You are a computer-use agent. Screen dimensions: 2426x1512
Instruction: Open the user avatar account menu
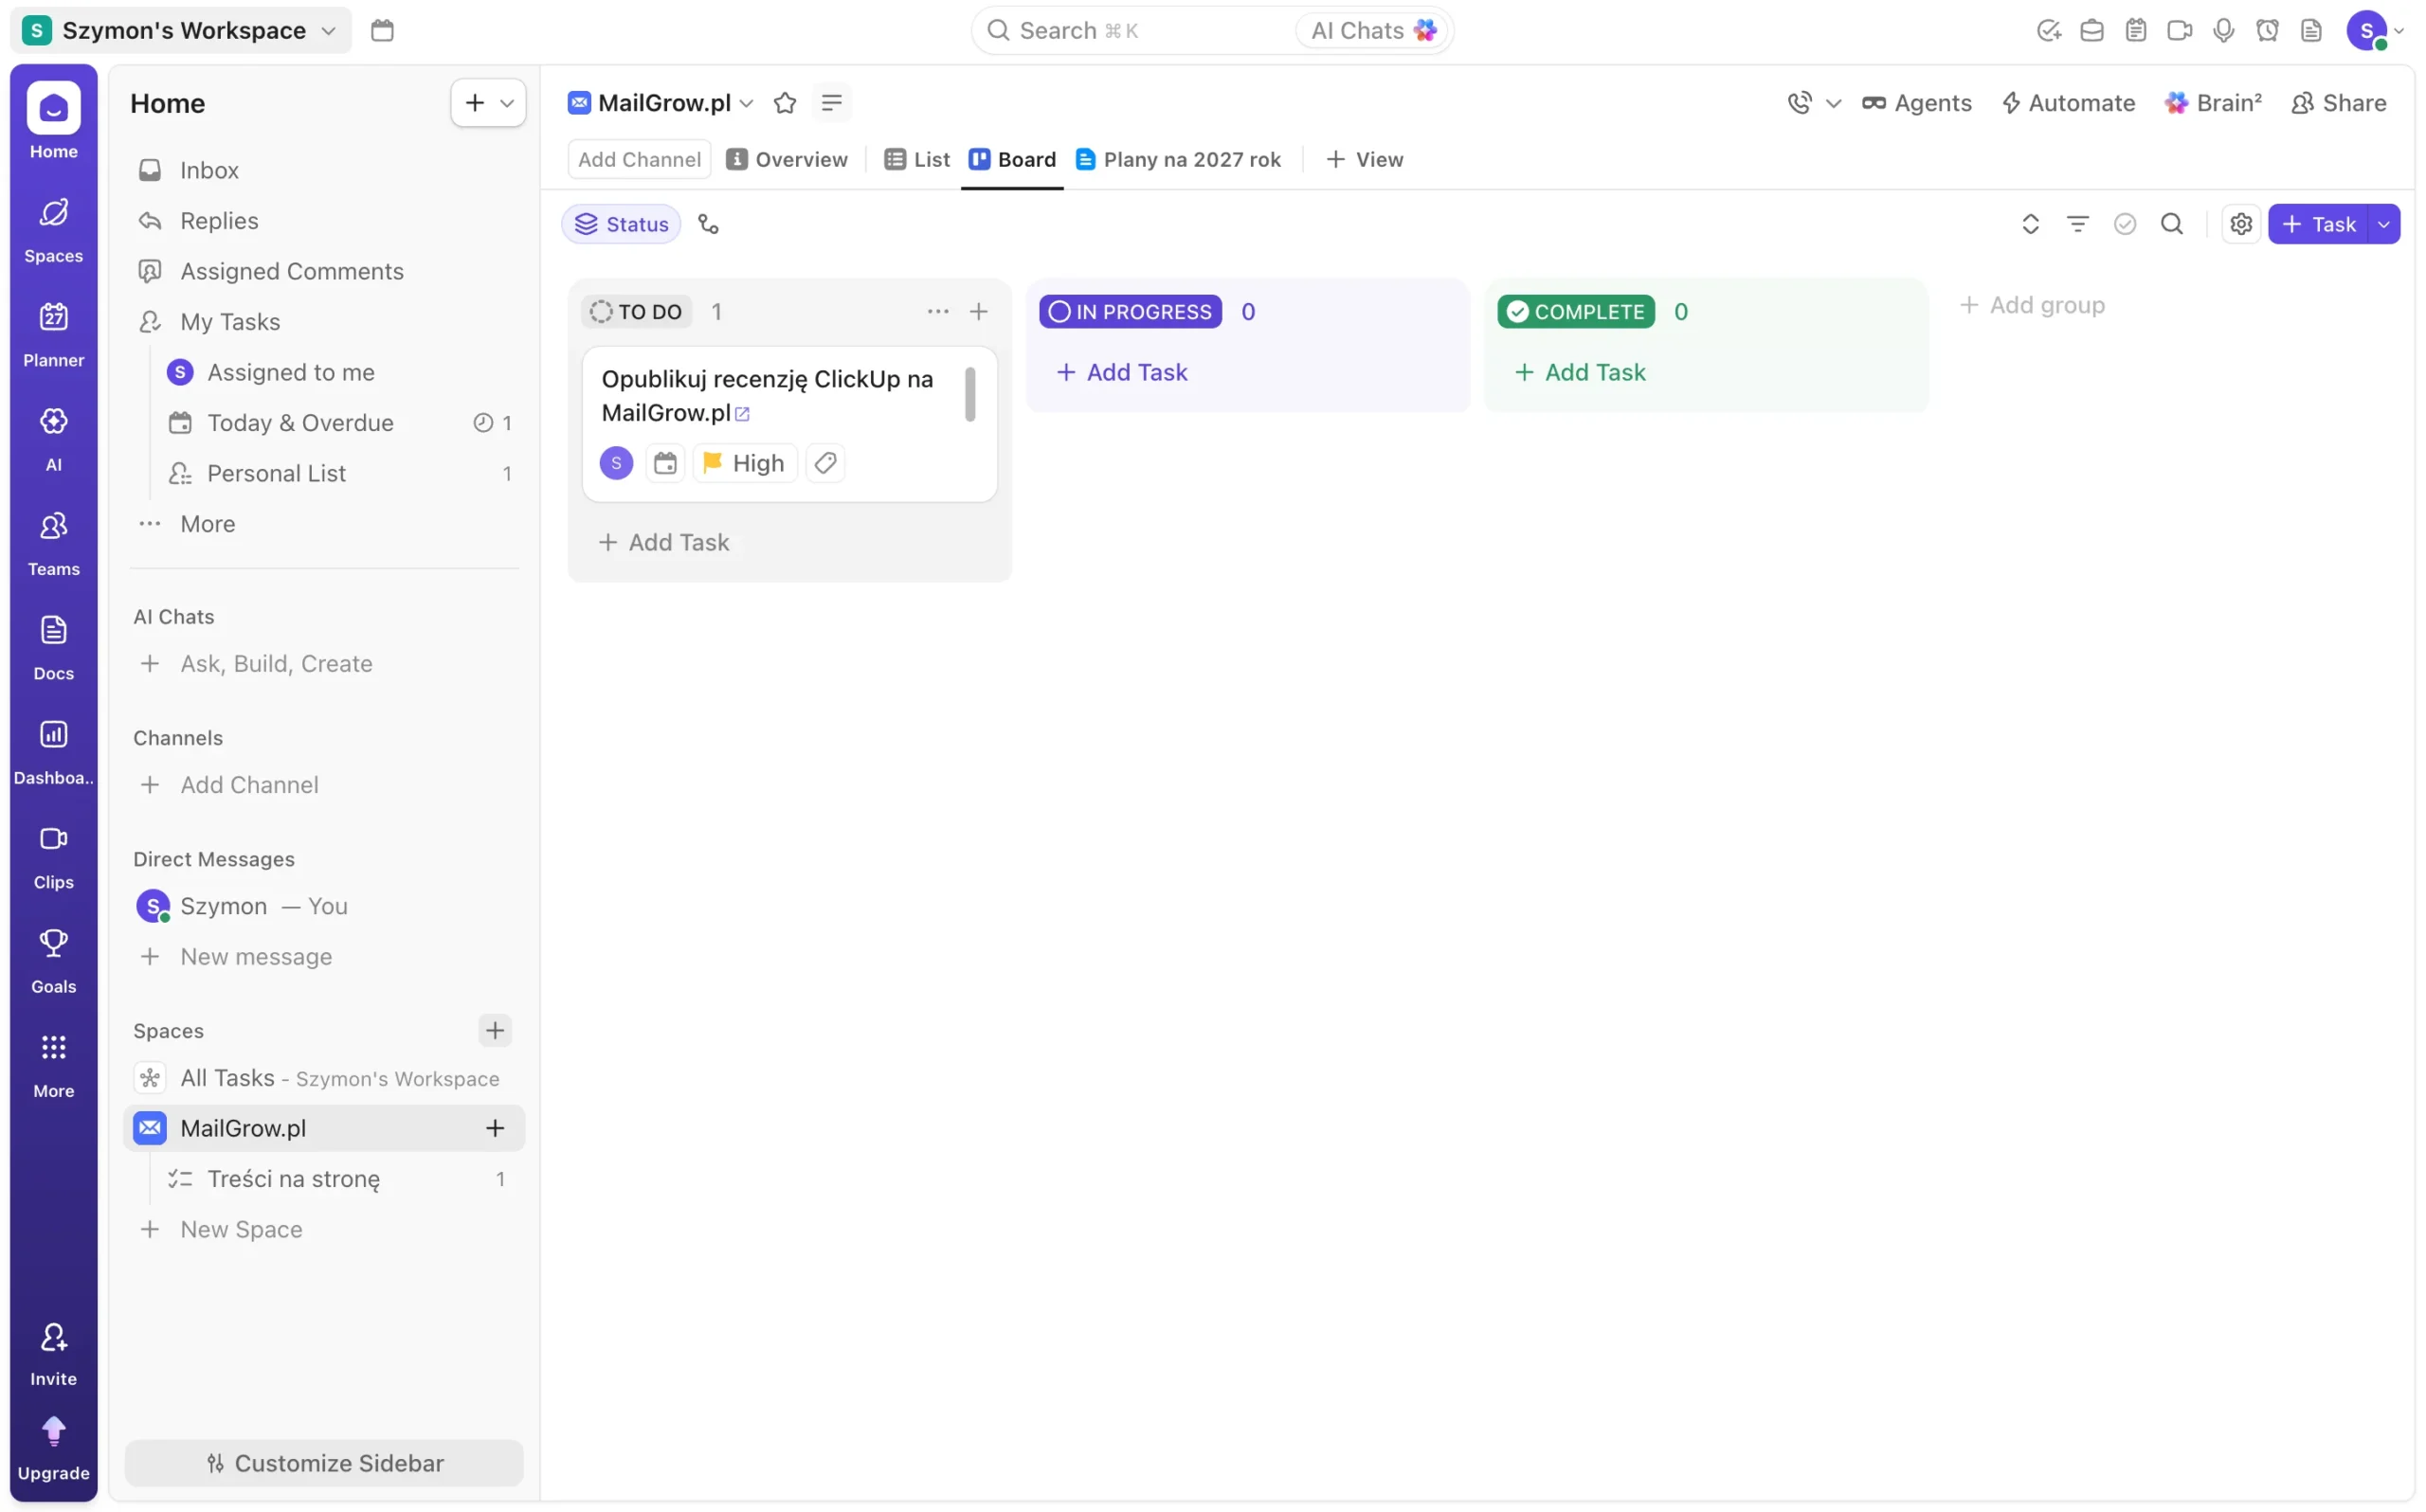click(x=2373, y=30)
